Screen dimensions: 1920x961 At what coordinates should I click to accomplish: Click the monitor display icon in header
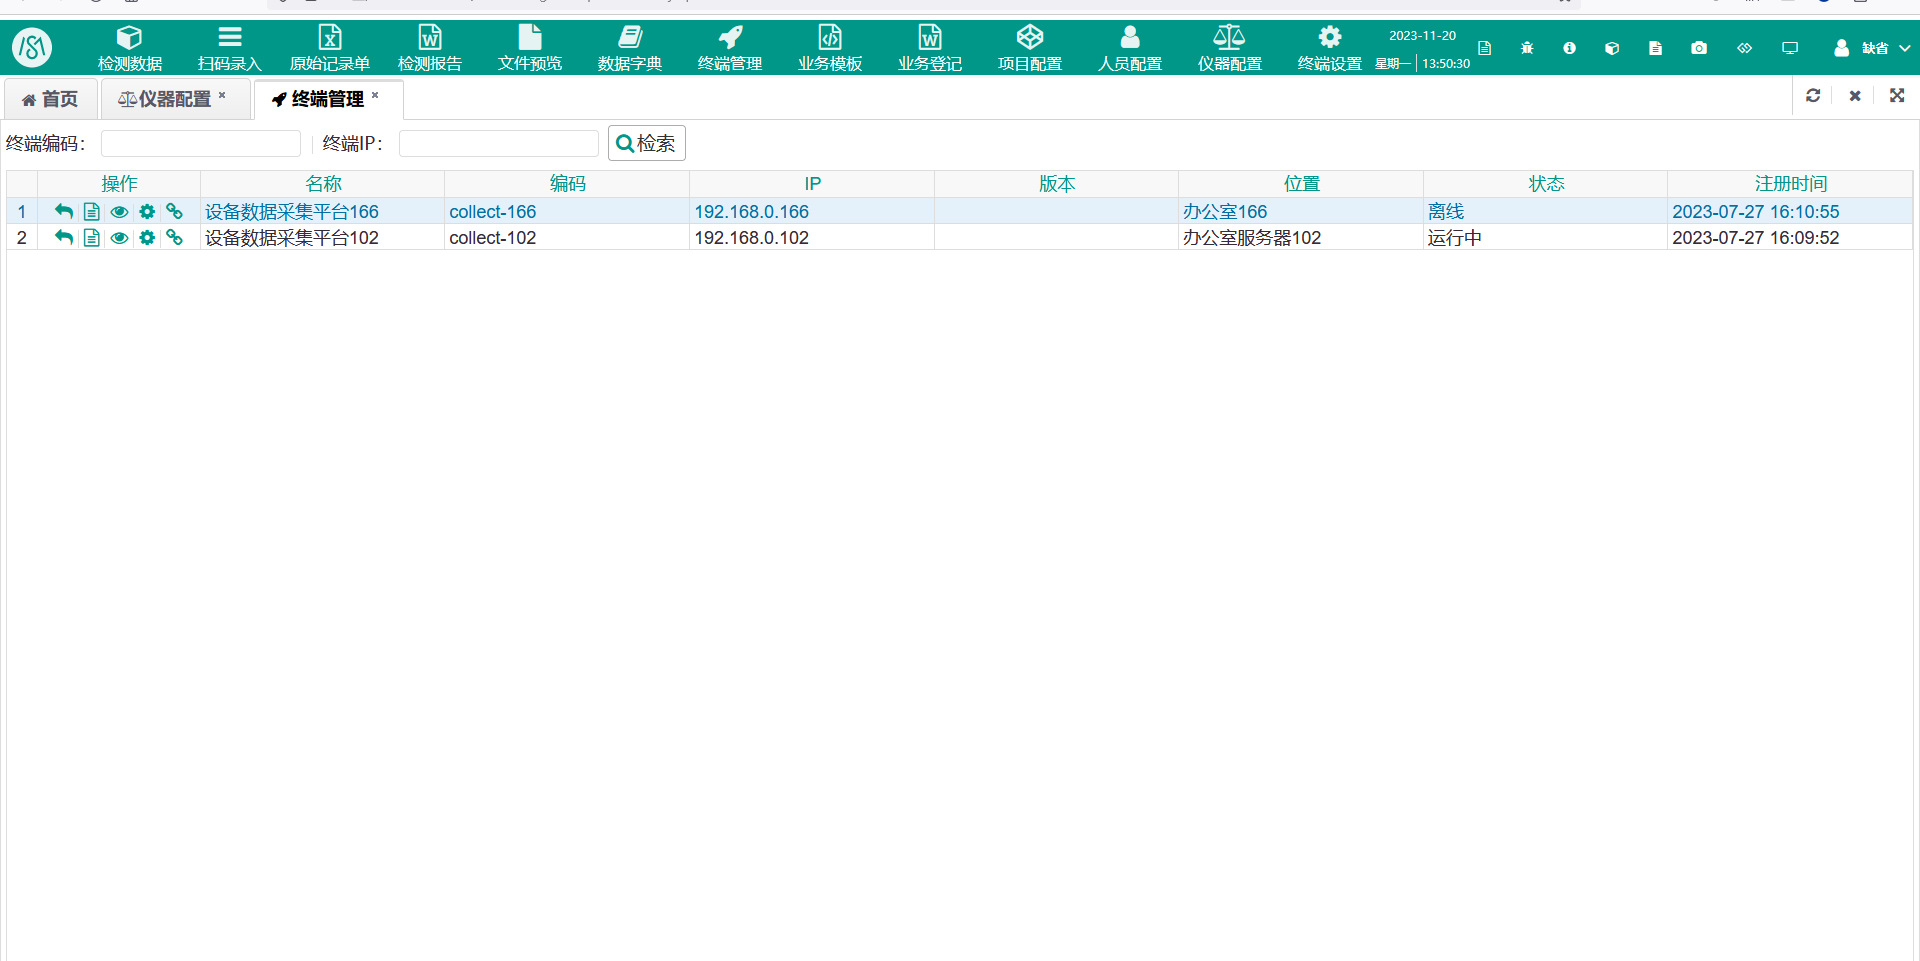1790,48
